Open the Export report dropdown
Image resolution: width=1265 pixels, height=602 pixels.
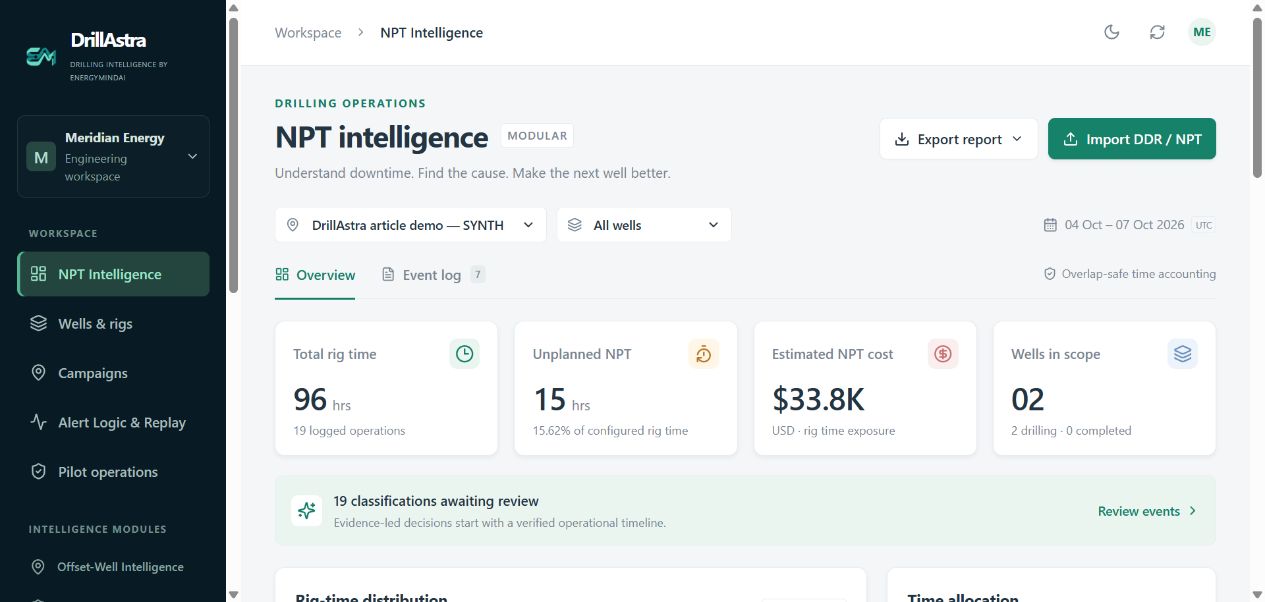(x=959, y=139)
